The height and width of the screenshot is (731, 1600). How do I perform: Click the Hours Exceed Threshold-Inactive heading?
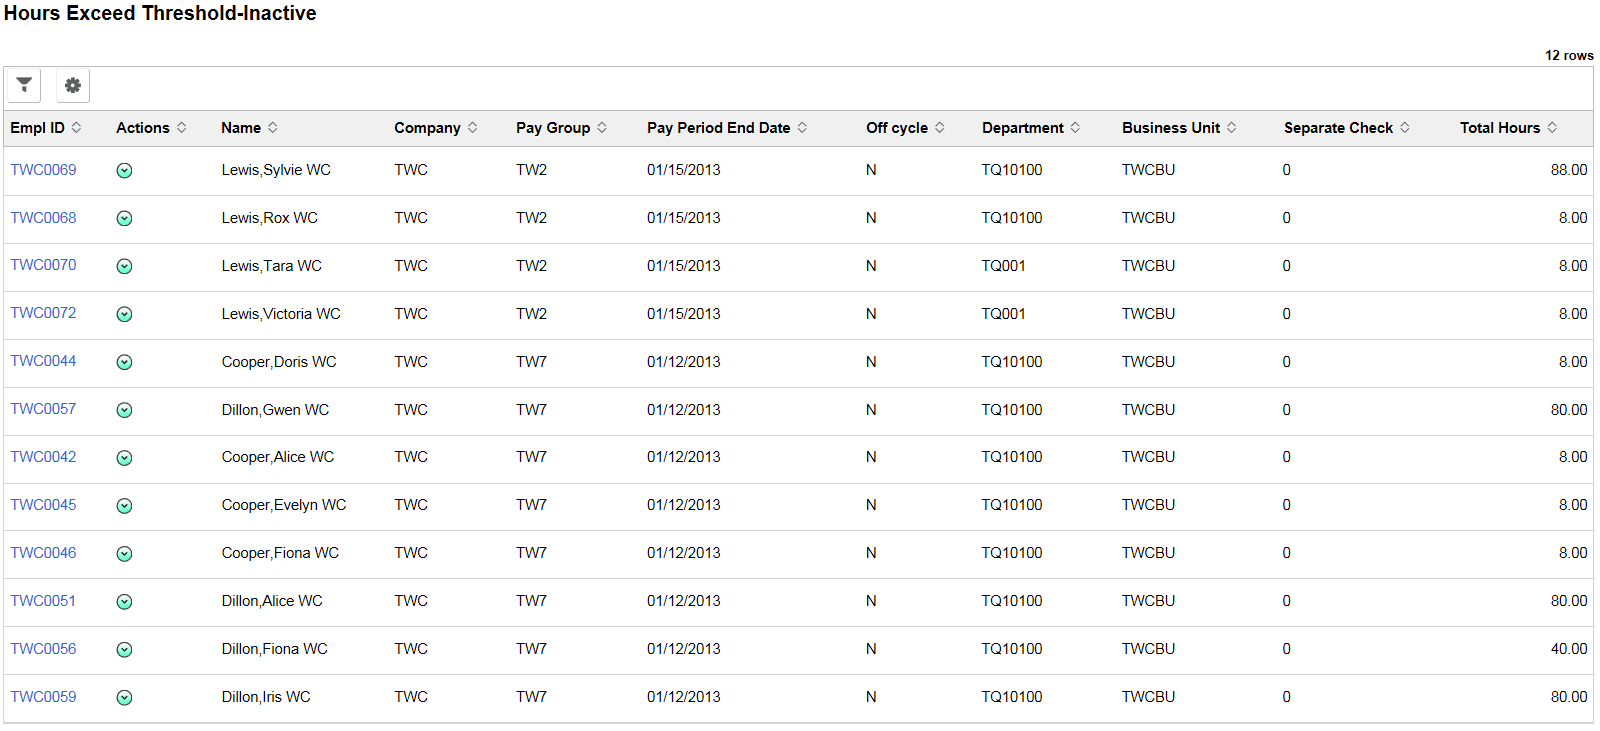point(160,13)
